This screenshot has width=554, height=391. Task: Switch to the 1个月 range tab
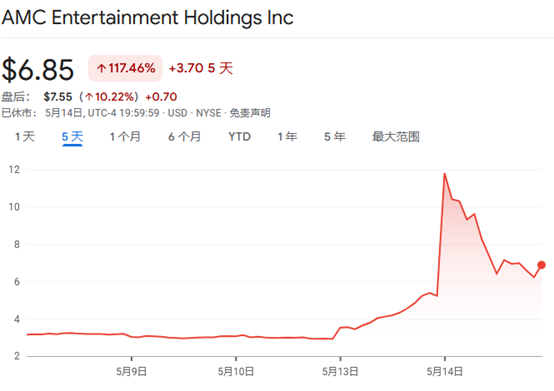pos(125,137)
